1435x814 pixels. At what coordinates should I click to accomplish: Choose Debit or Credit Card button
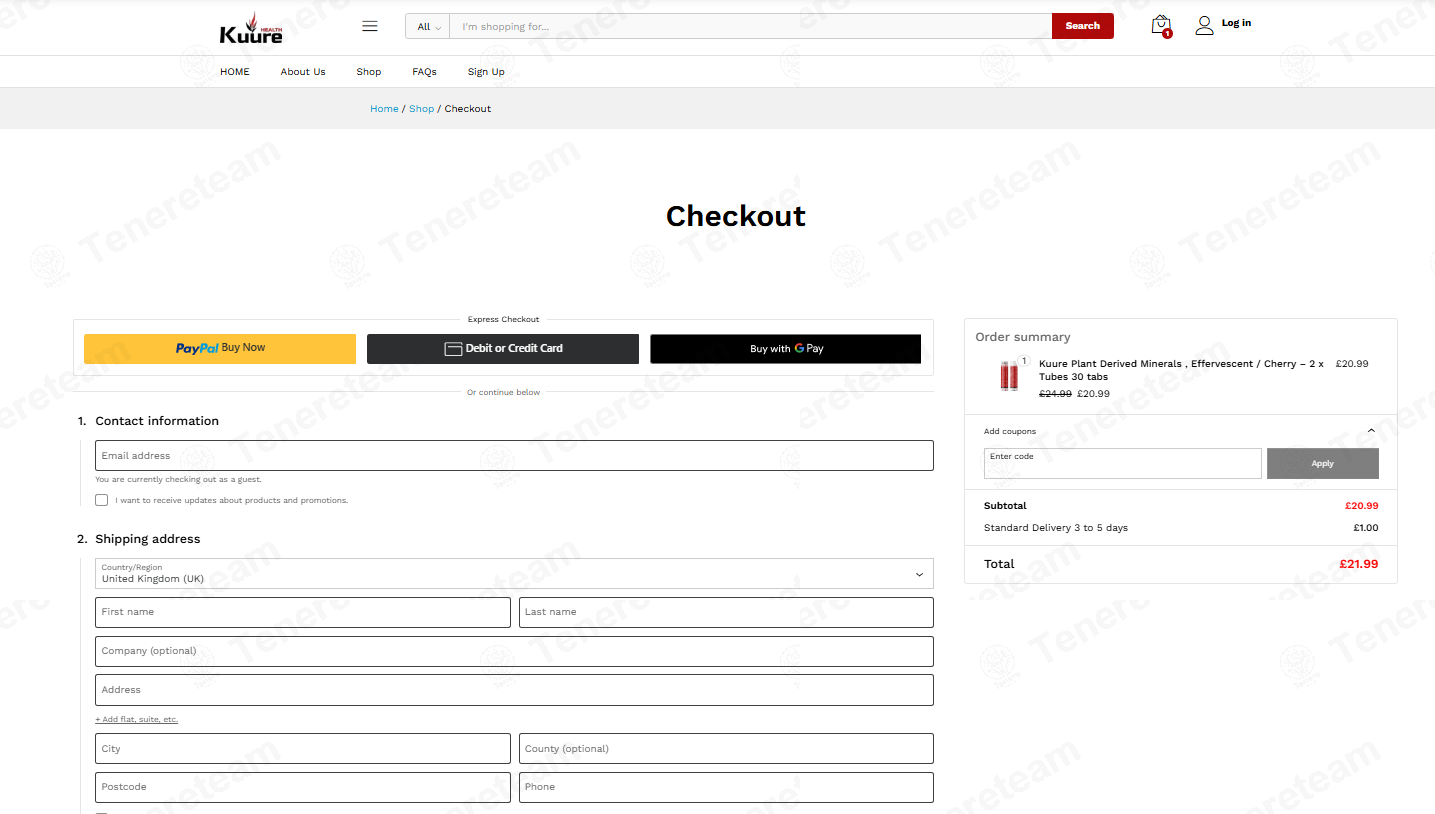click(503, 349)
